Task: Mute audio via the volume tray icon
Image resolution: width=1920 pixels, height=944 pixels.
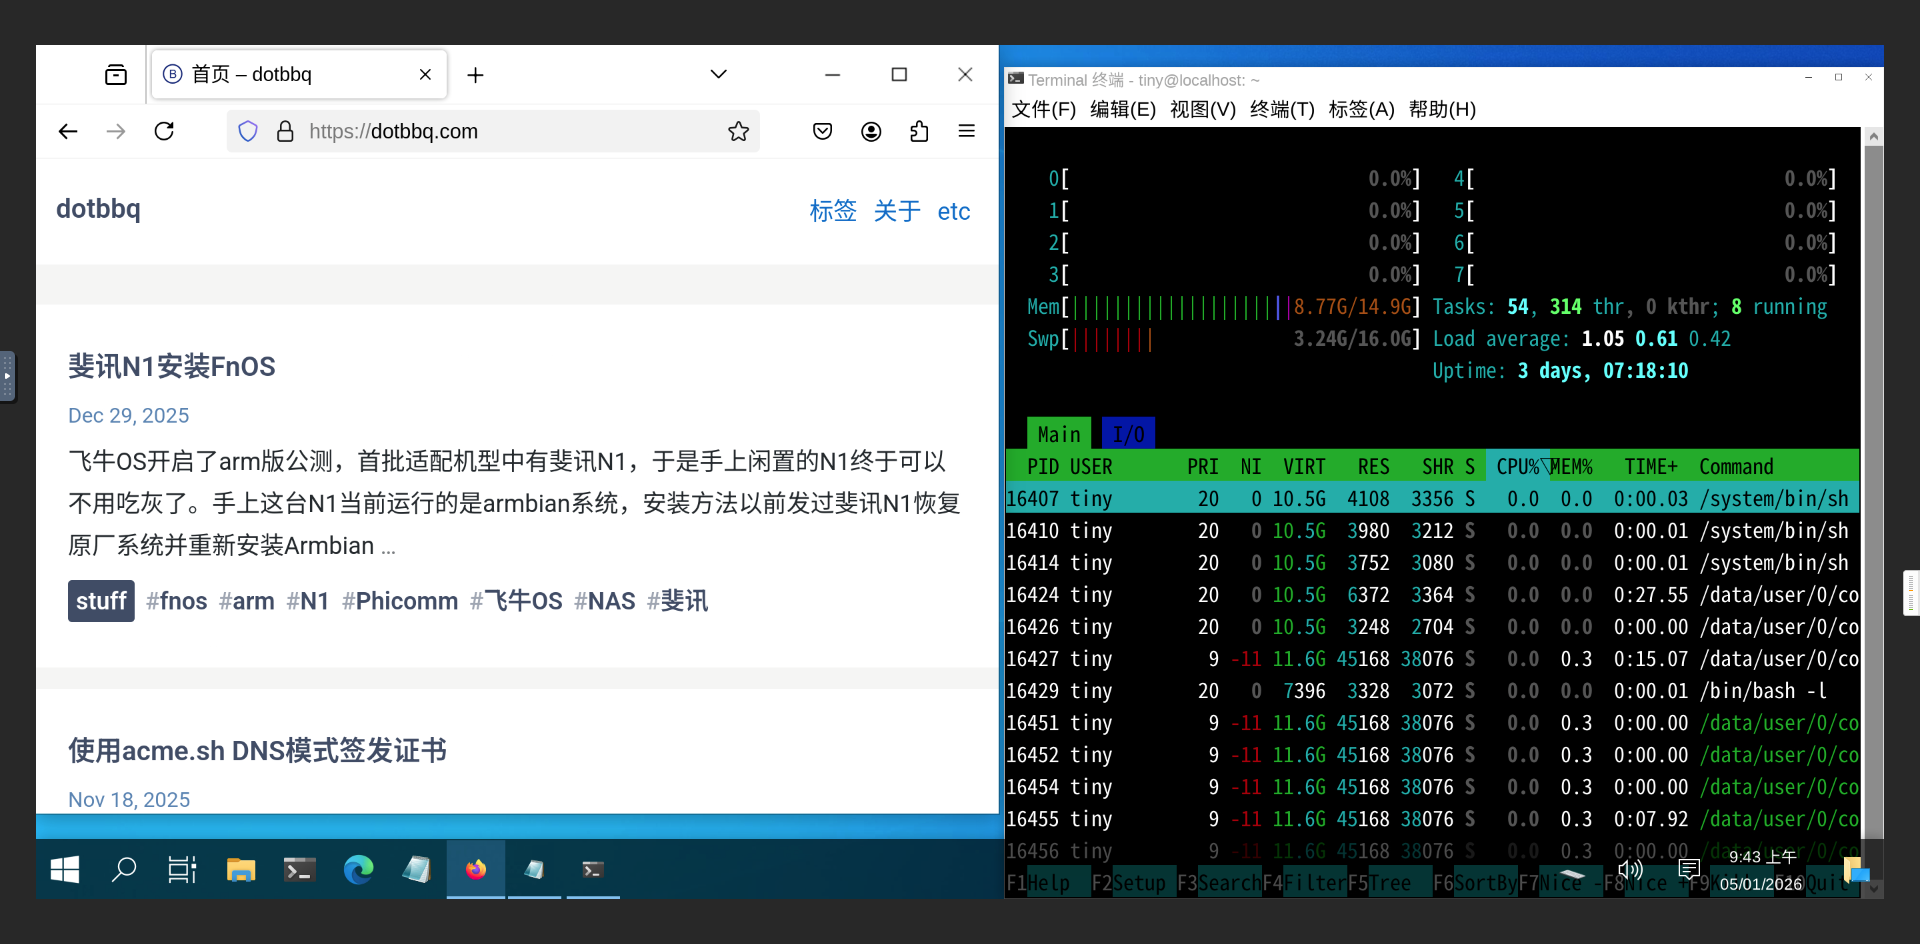Action: [1630, 870]
